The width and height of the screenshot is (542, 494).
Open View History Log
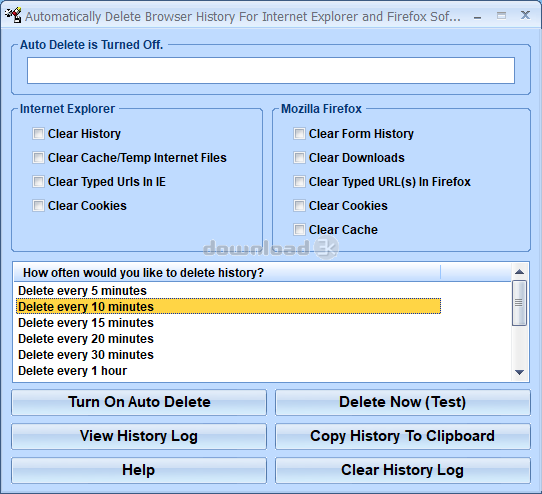(139, 436)
